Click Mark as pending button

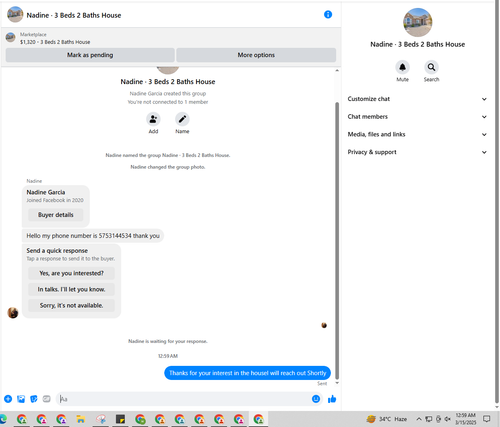90,55
